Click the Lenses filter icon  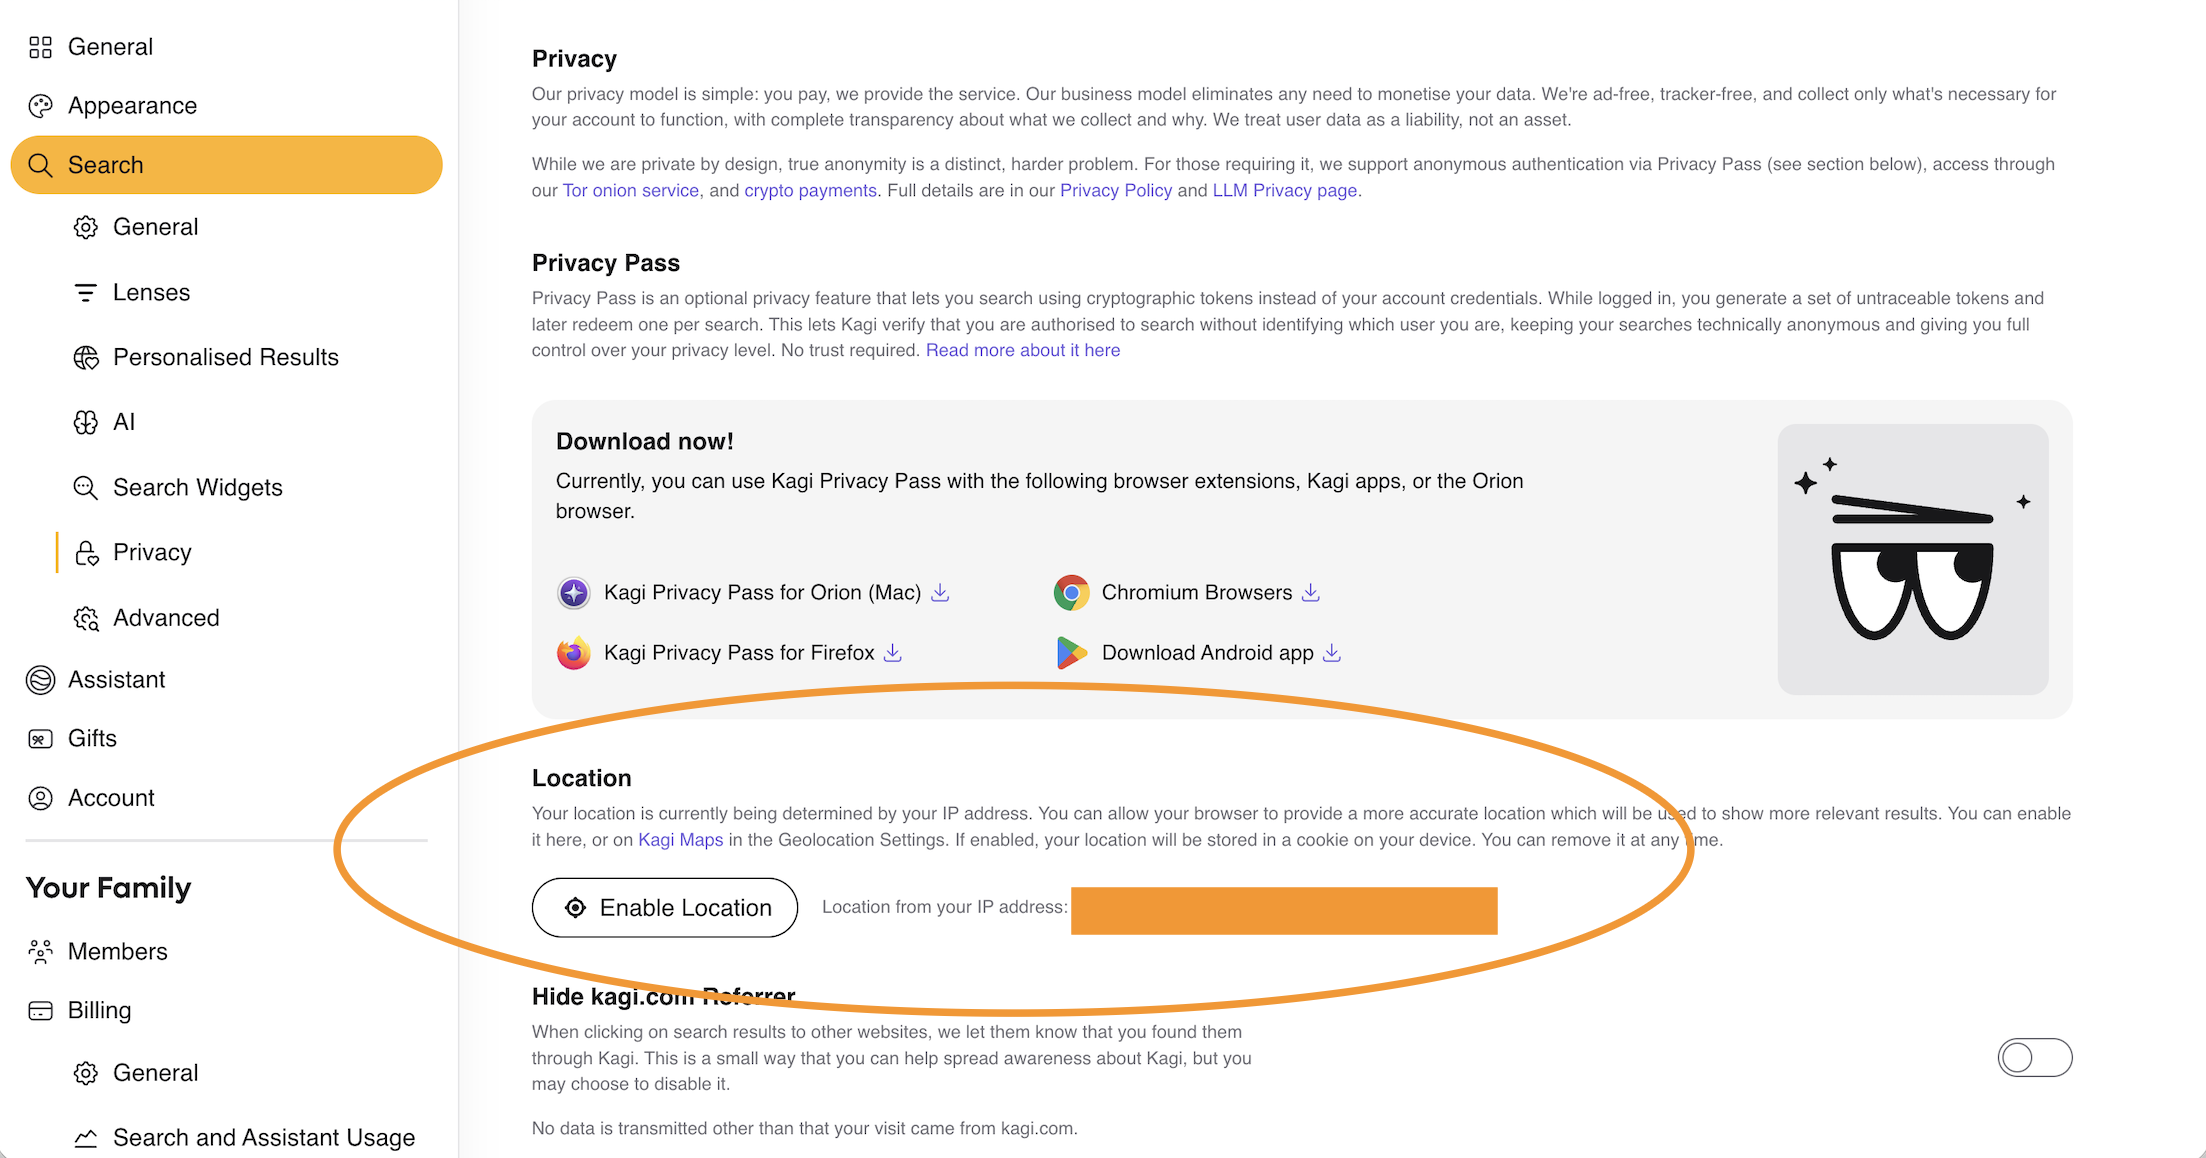86,293
